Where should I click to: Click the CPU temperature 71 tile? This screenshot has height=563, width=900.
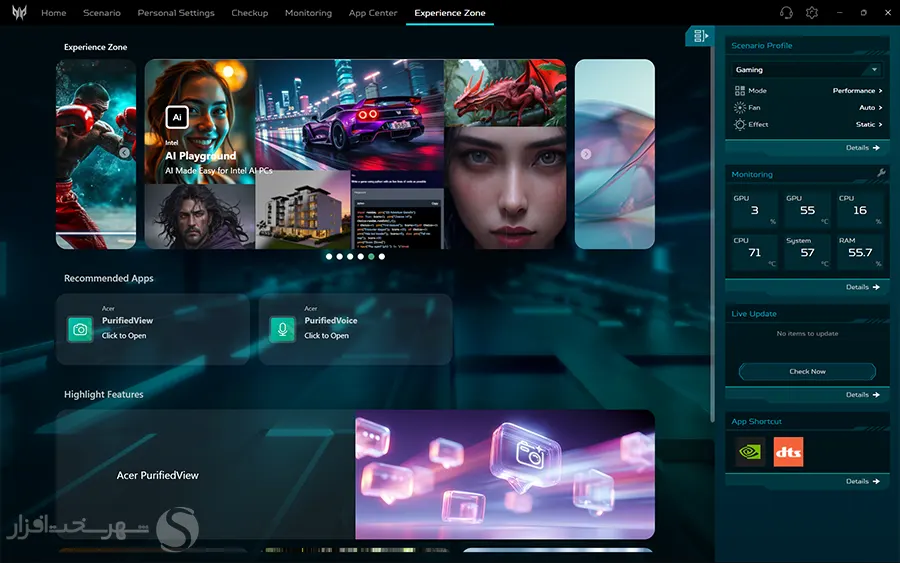point(754,253)
